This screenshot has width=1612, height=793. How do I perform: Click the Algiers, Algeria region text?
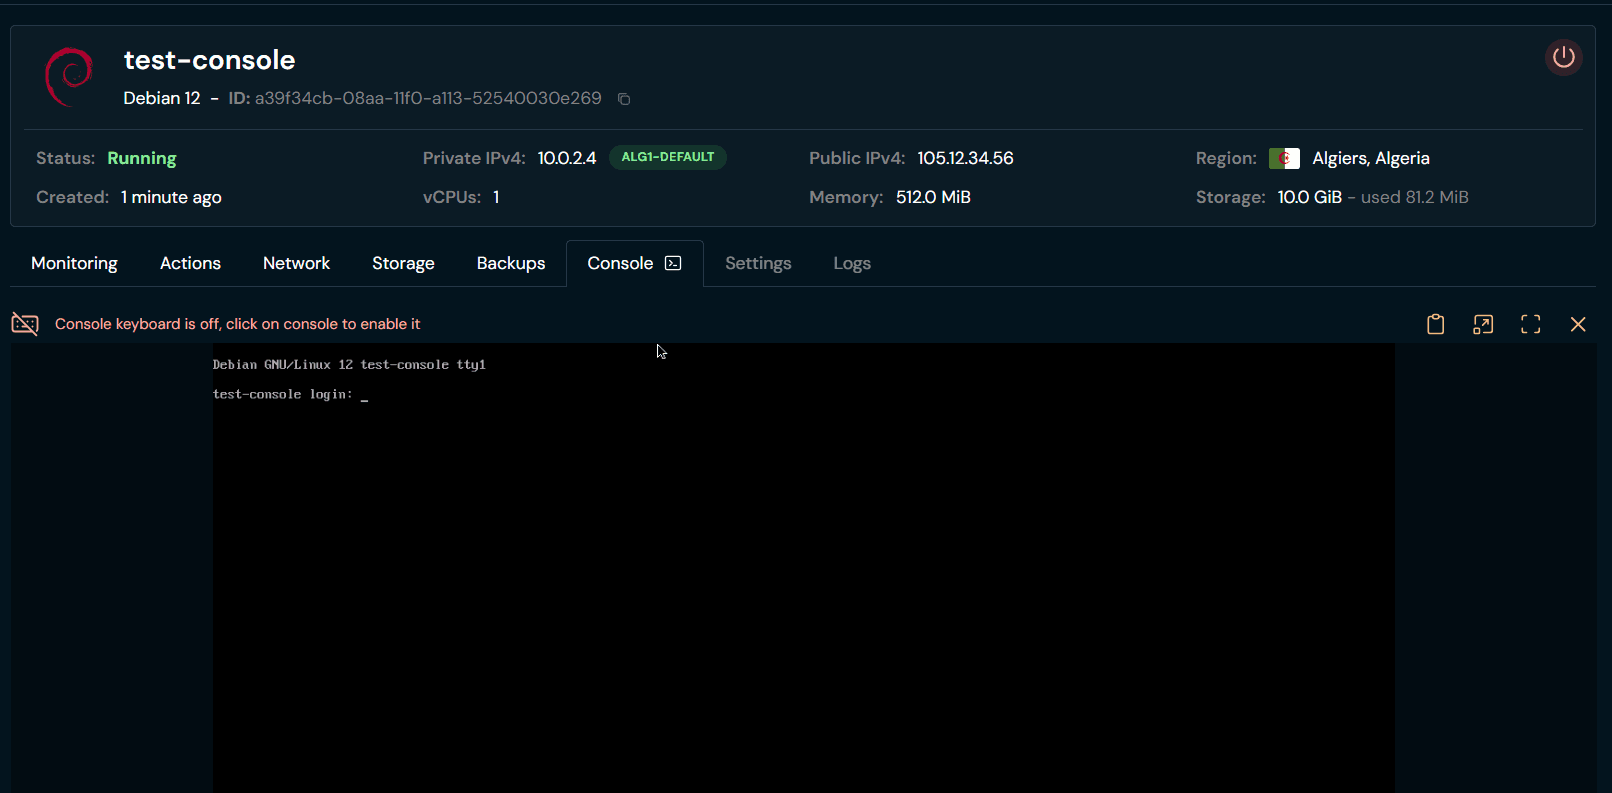pyautogui.click(x=1371, y=158)
